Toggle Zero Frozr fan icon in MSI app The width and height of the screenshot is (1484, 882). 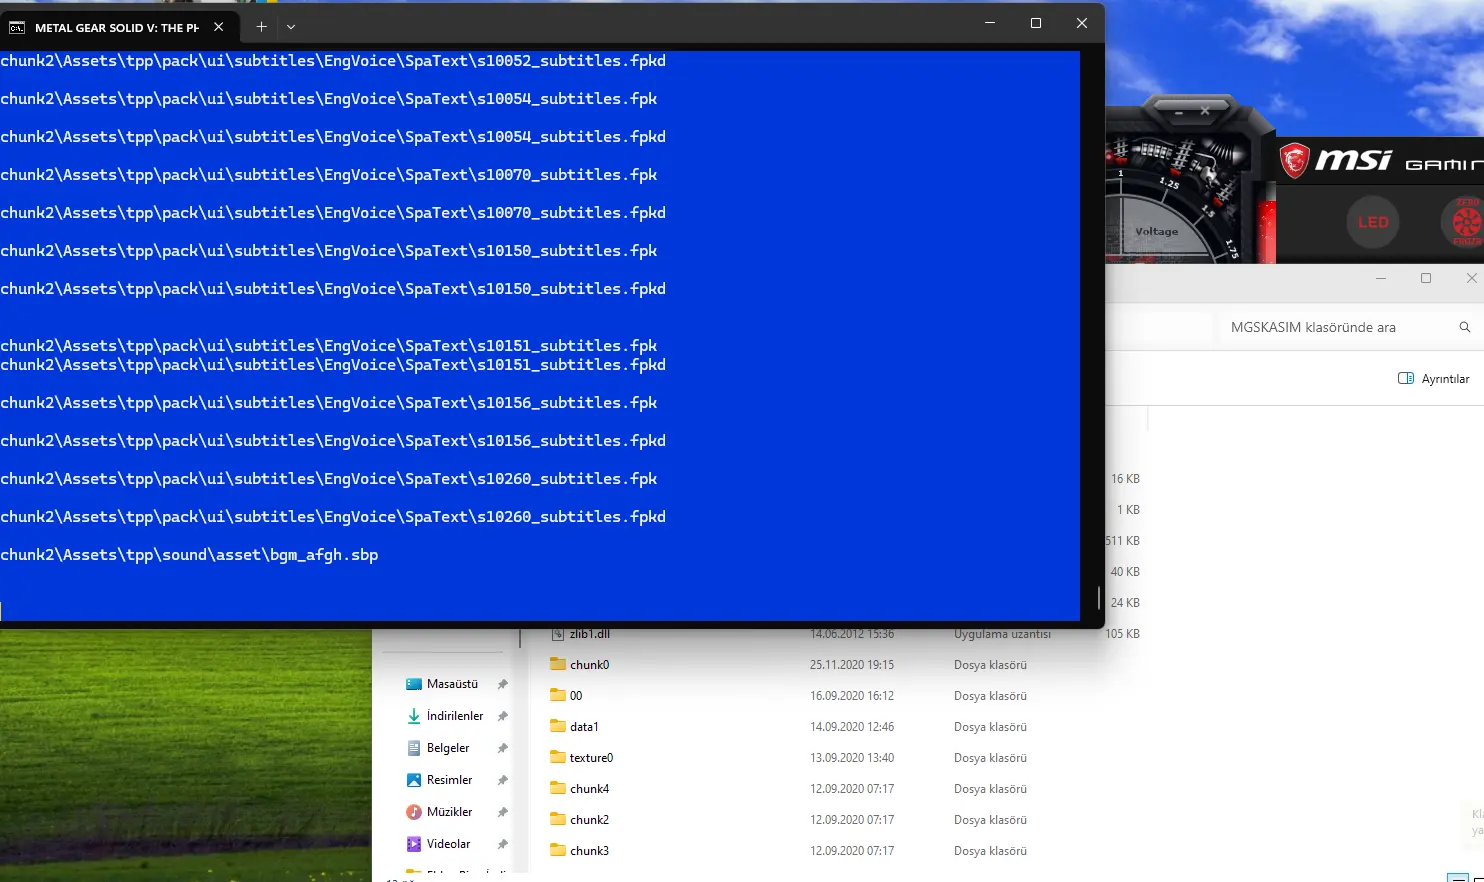click(1466, 222)
